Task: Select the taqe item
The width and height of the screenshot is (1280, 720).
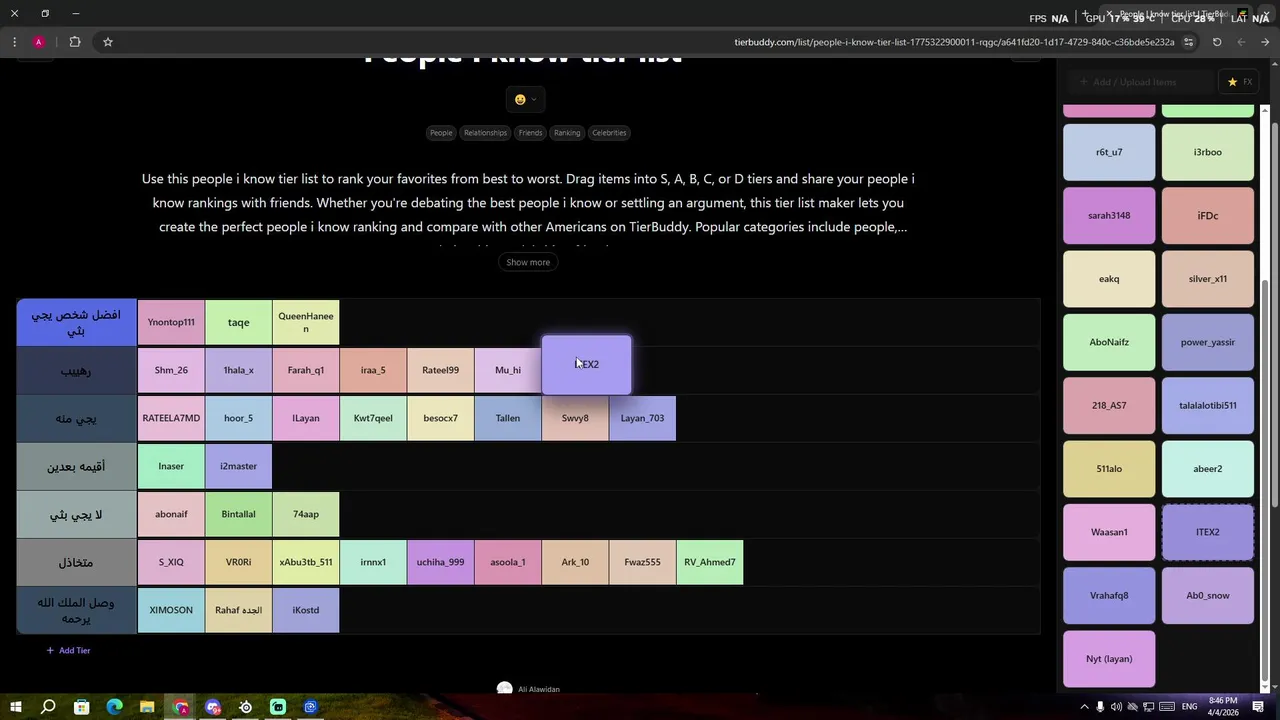Action: click(238, 322)
